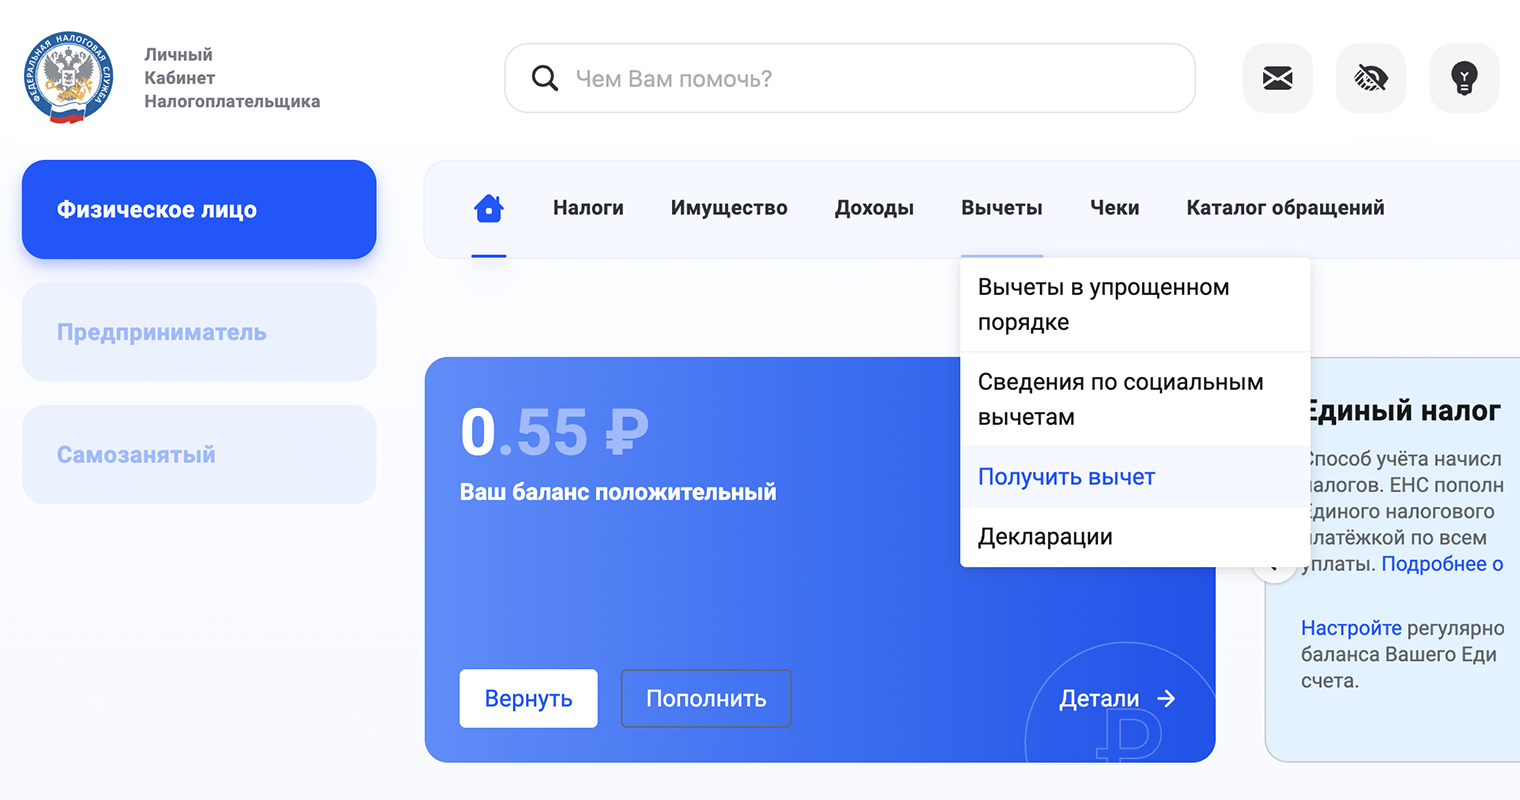Open the 'Имущество' tab

click(x=729, y=208)
